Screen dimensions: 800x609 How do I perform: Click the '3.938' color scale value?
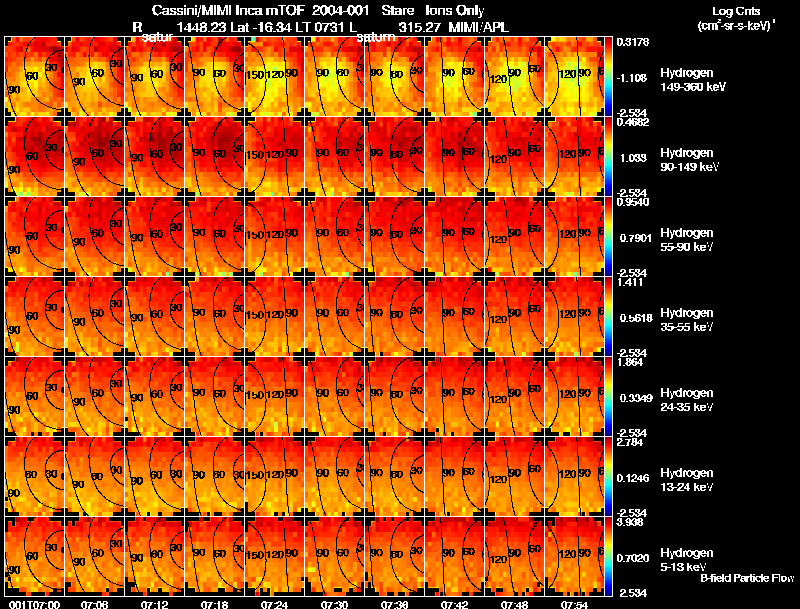(631, 522)
